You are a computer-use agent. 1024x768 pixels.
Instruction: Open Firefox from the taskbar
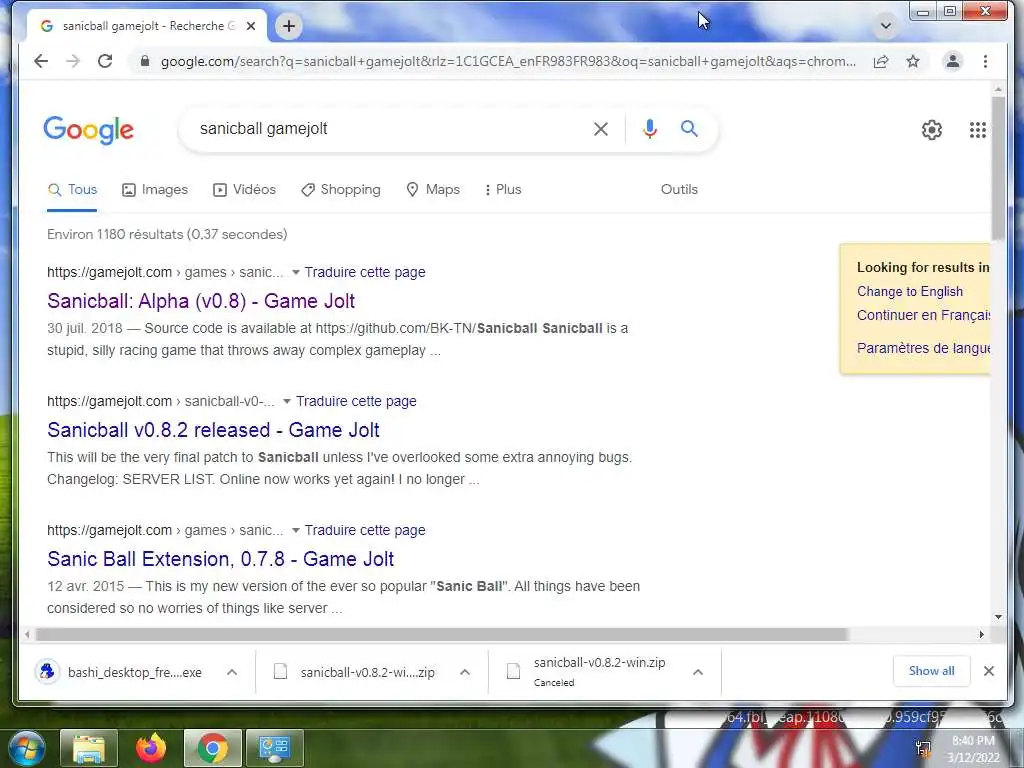point(151,748)
